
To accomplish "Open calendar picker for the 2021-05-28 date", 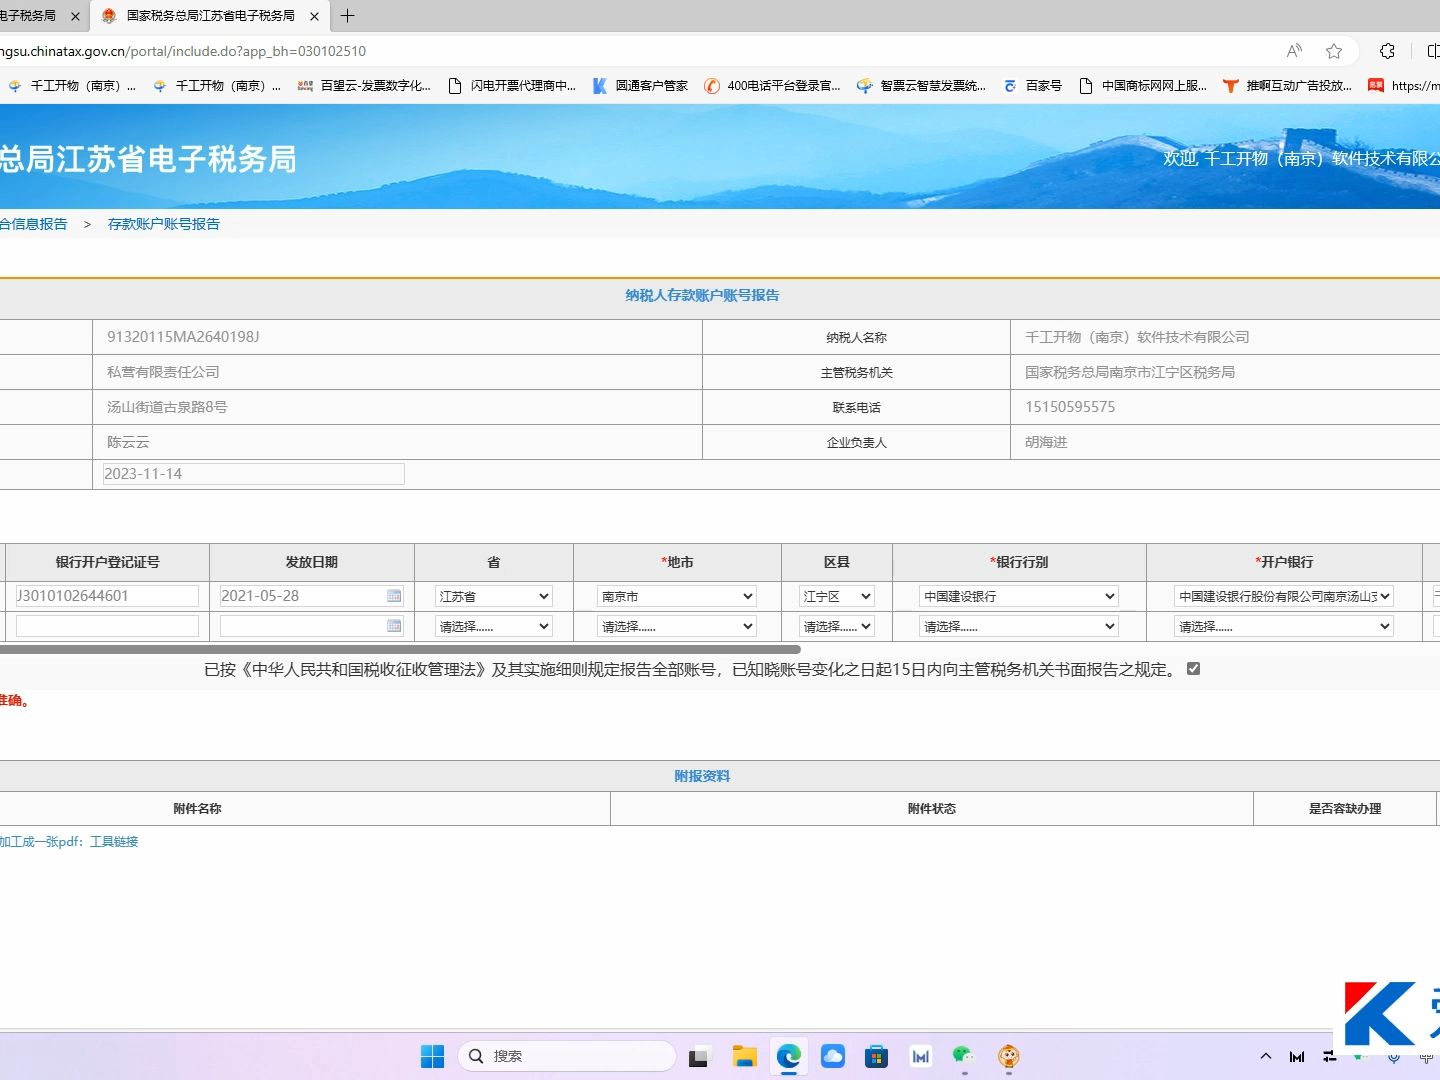I will pos(394,596).
